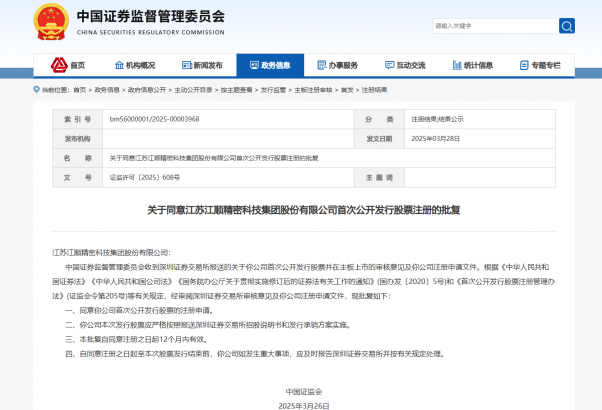
Task: Click the 发文日期 label cell
Action: coord(379,139)
